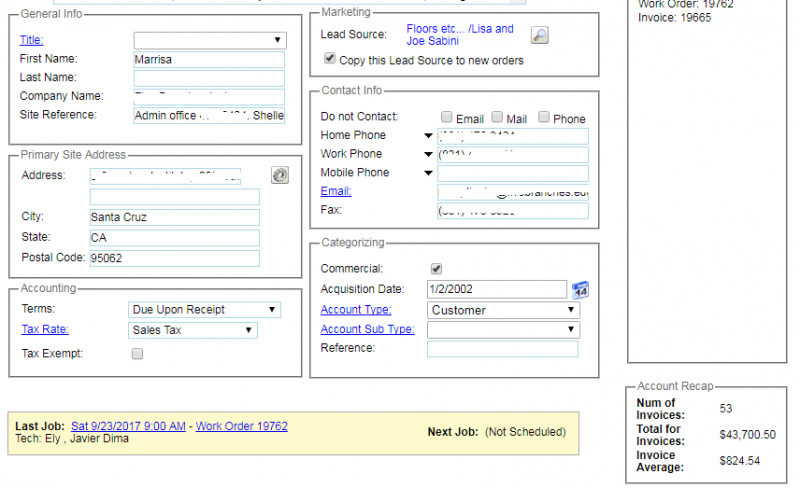The image size is (800, 488).
Task: Check the Do not Contact Phone box
Action: [x=544, y=117]
